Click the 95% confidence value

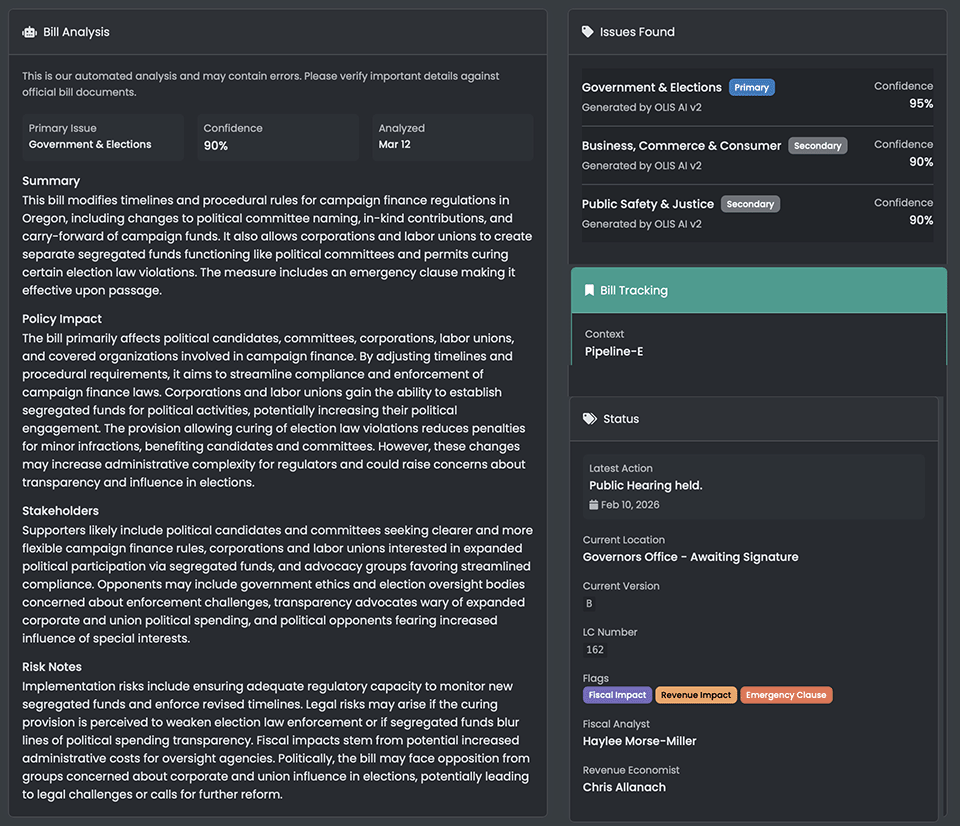pyautogui.click(x=920, y=103)
